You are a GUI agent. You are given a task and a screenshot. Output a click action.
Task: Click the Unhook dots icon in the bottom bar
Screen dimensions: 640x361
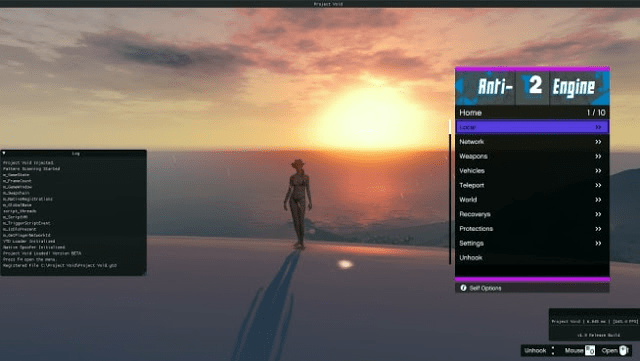coord(553,350)
